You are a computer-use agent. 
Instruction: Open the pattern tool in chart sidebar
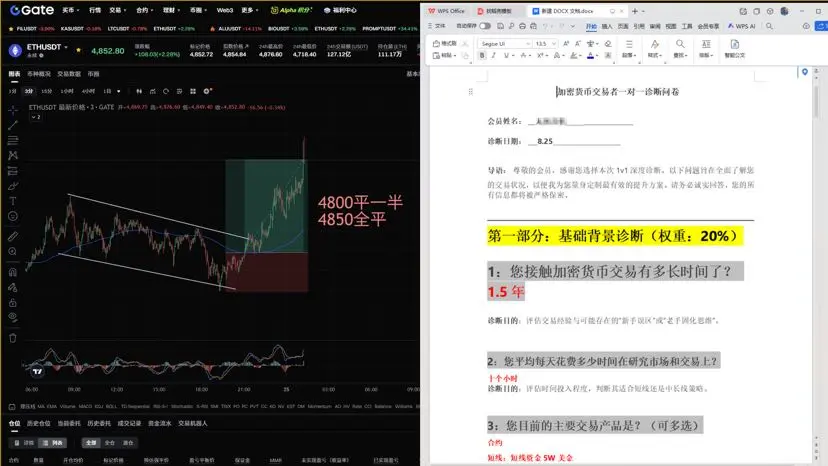click(13, 155)
